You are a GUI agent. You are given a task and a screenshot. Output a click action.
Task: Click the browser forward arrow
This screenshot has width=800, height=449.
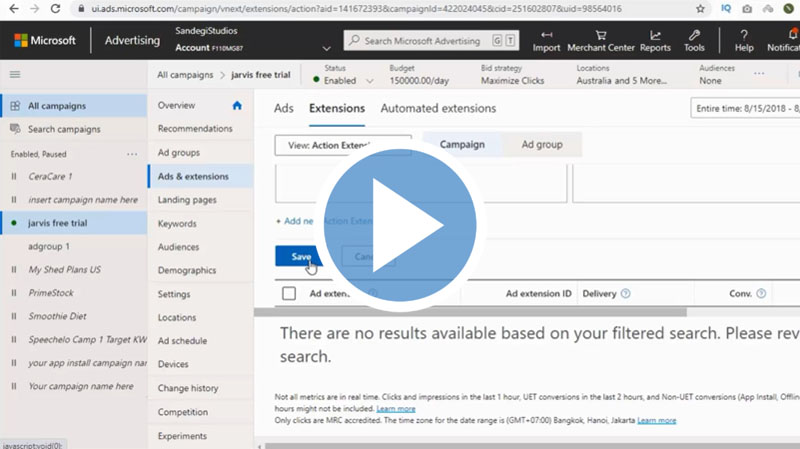click(34, 9)
